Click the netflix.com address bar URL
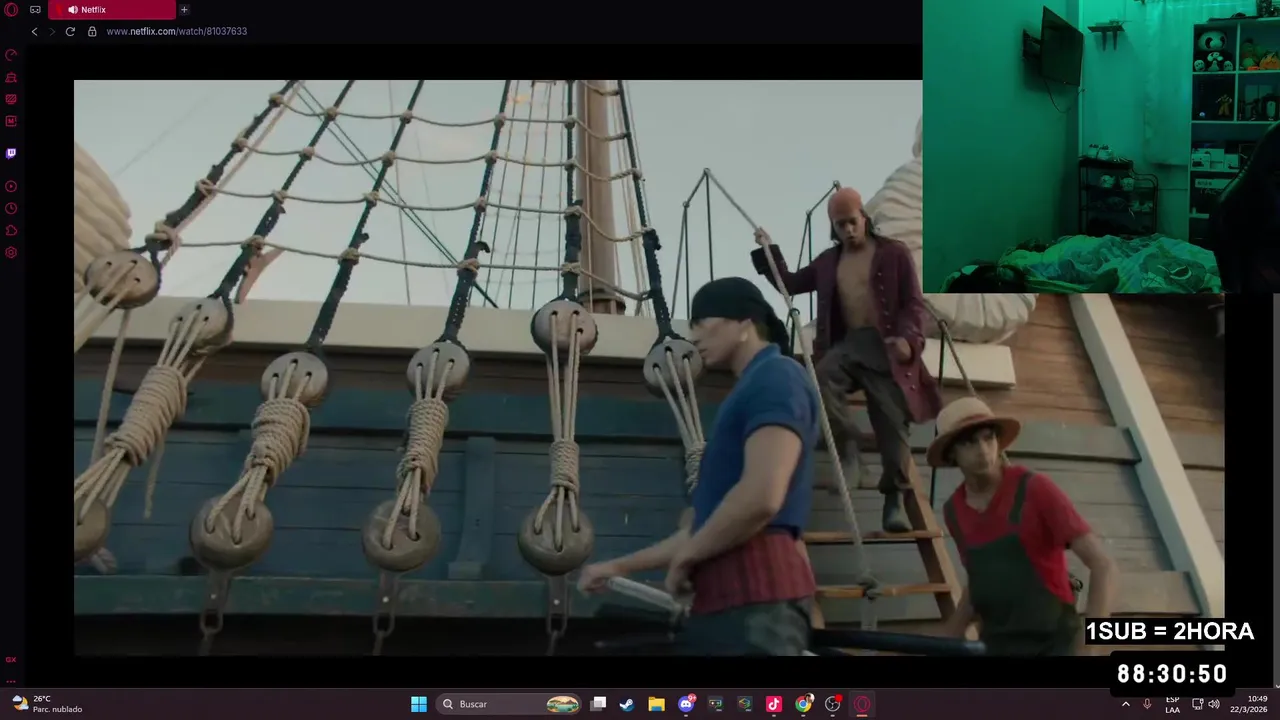Viewport: 1280px width, 720px height. (177, 31)
